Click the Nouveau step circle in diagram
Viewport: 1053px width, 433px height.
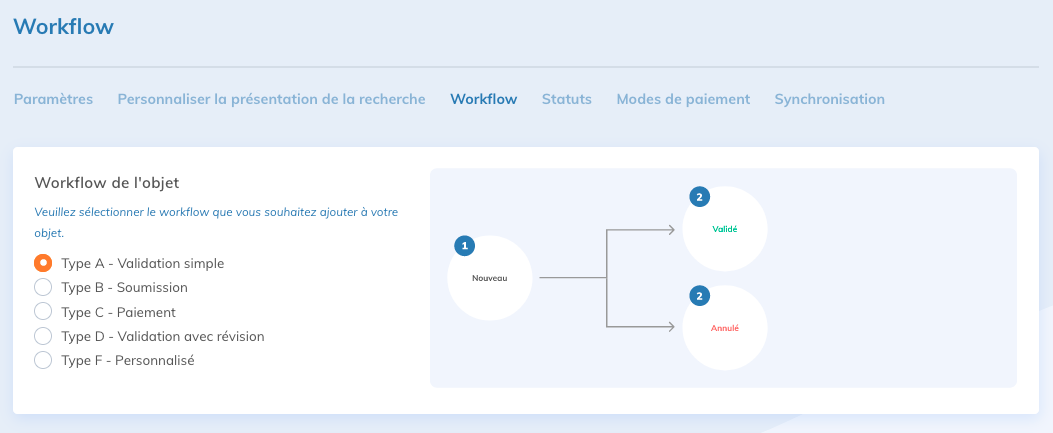coord(490,278)
